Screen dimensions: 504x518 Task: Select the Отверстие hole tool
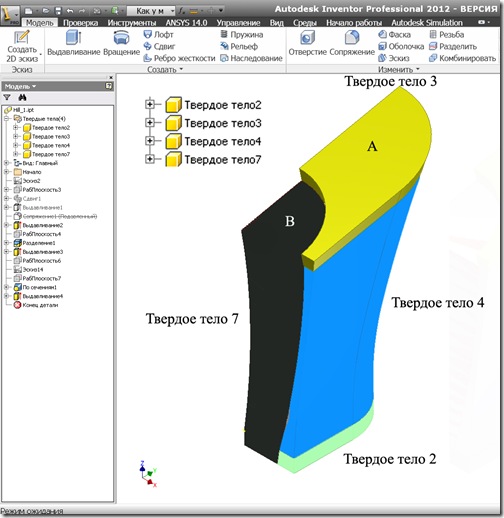click(307, 43)
